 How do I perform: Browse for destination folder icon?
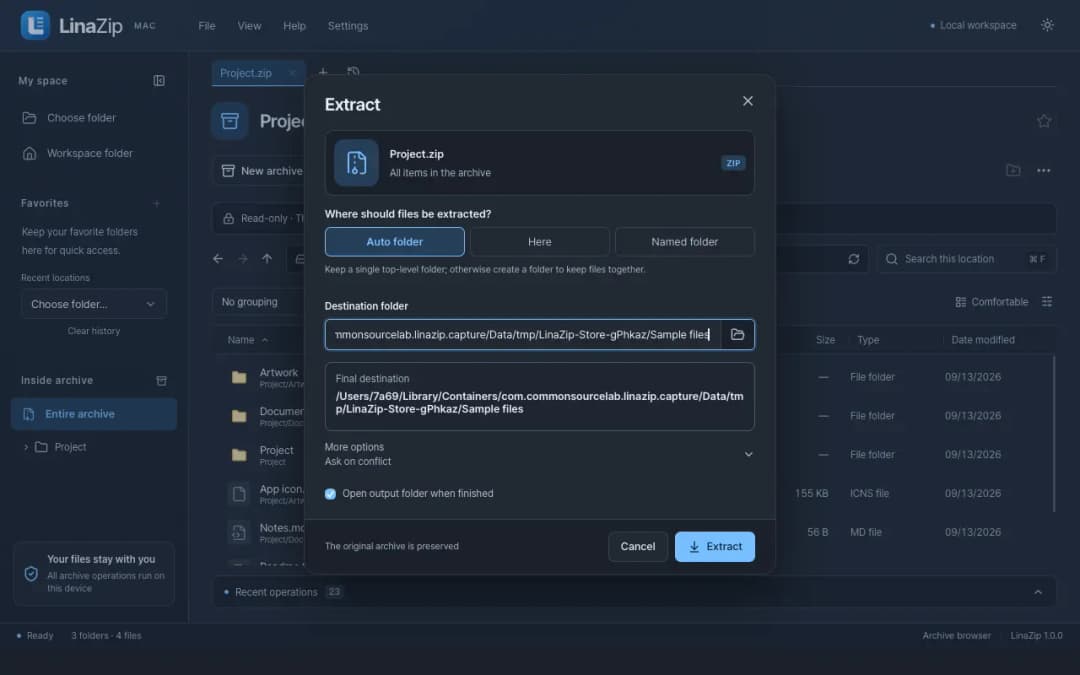(x=737, y=335)
